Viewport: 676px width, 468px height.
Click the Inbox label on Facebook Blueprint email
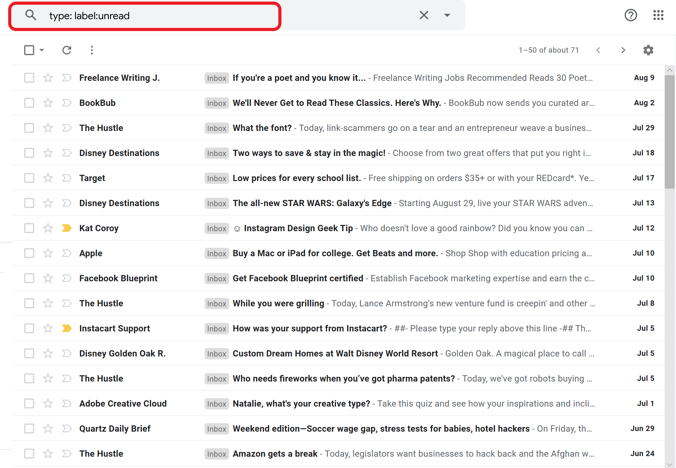(216, 278)
